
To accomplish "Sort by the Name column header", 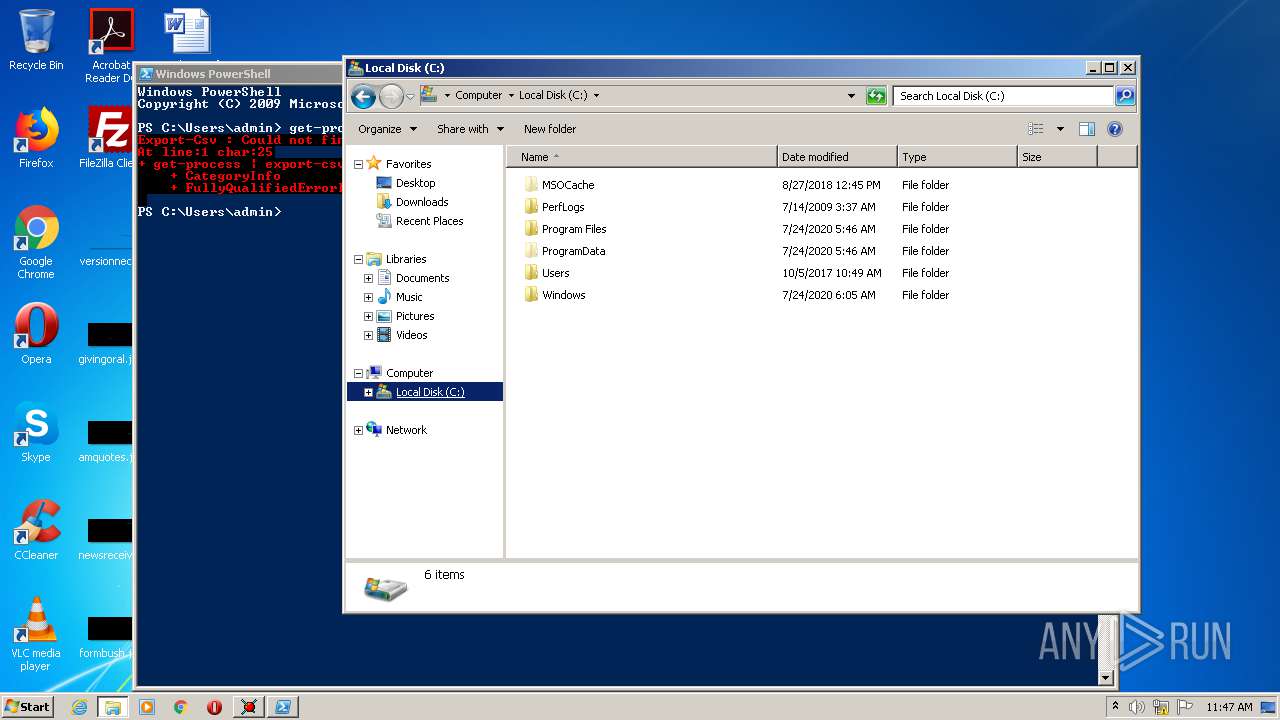I will tap(641, 157).
